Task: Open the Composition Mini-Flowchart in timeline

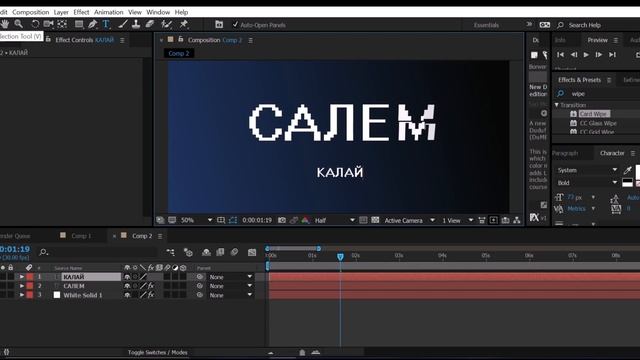Action: click(171, 252)
